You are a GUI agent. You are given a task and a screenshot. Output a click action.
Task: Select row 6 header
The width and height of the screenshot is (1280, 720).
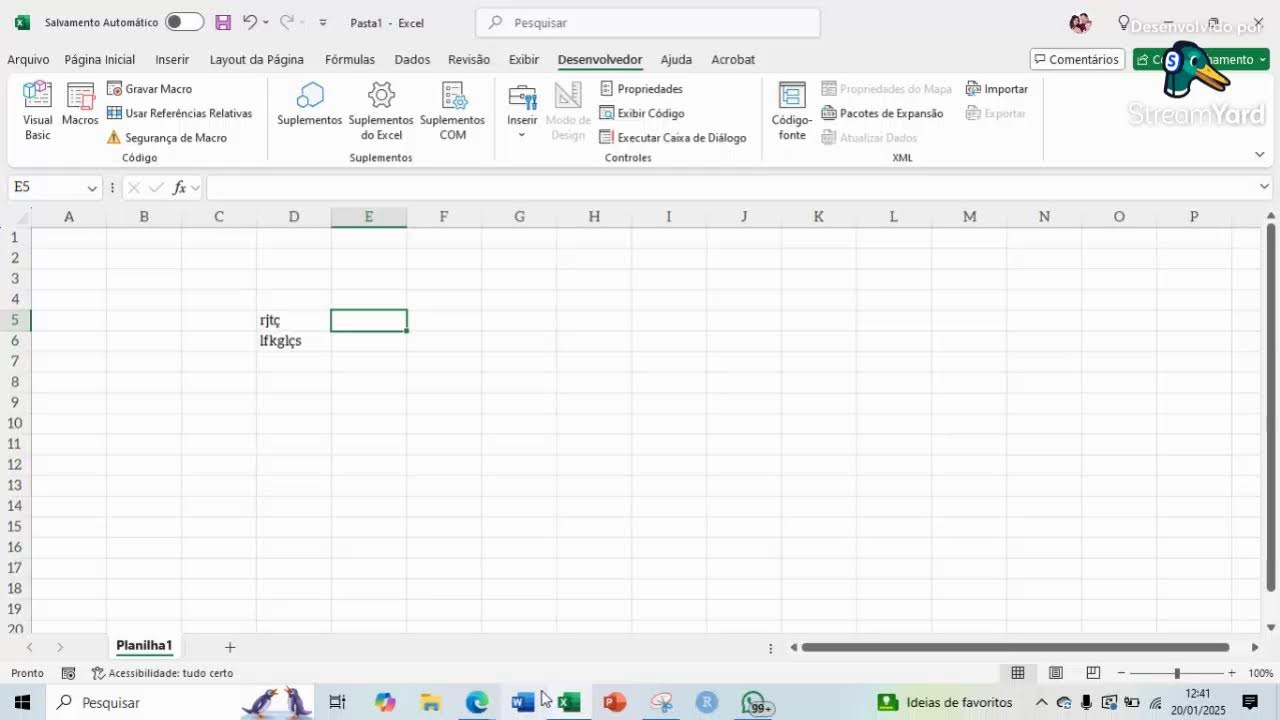pyautogui.click(x=15, y=341)
